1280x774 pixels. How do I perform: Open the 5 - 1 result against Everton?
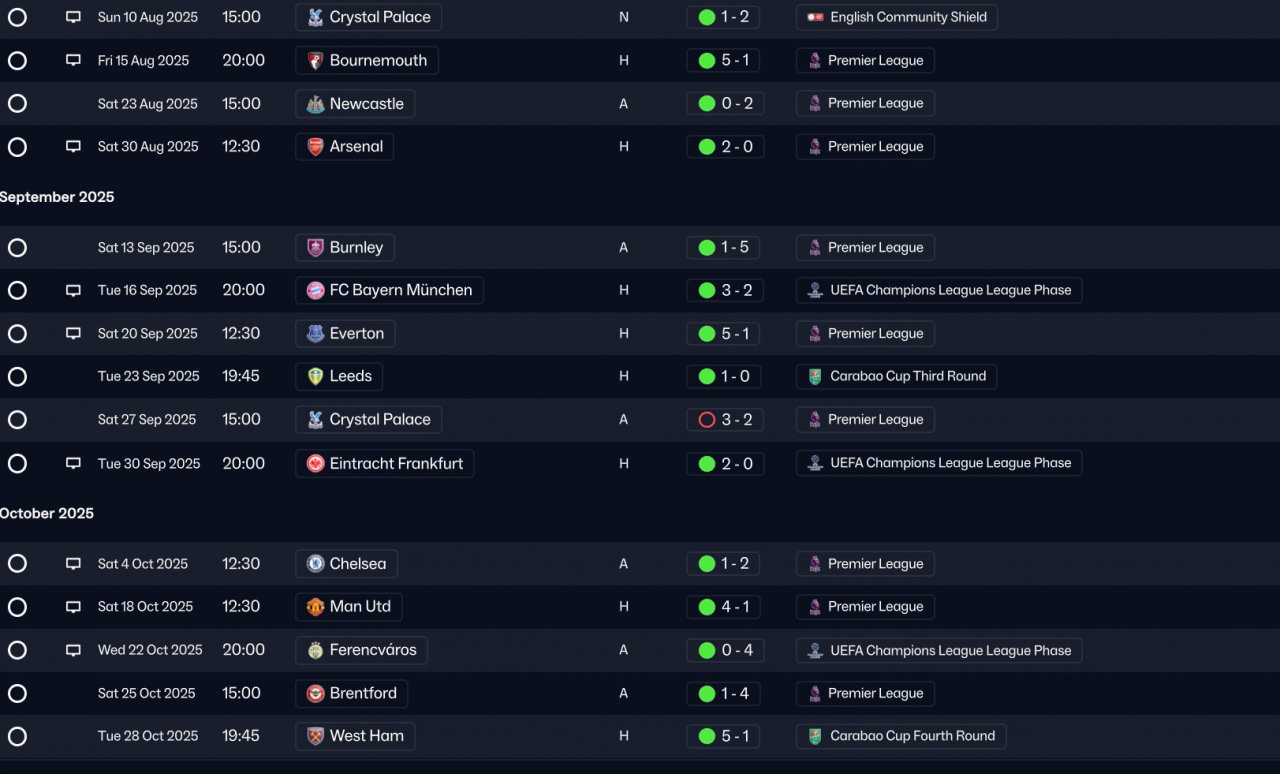[723, 333]
